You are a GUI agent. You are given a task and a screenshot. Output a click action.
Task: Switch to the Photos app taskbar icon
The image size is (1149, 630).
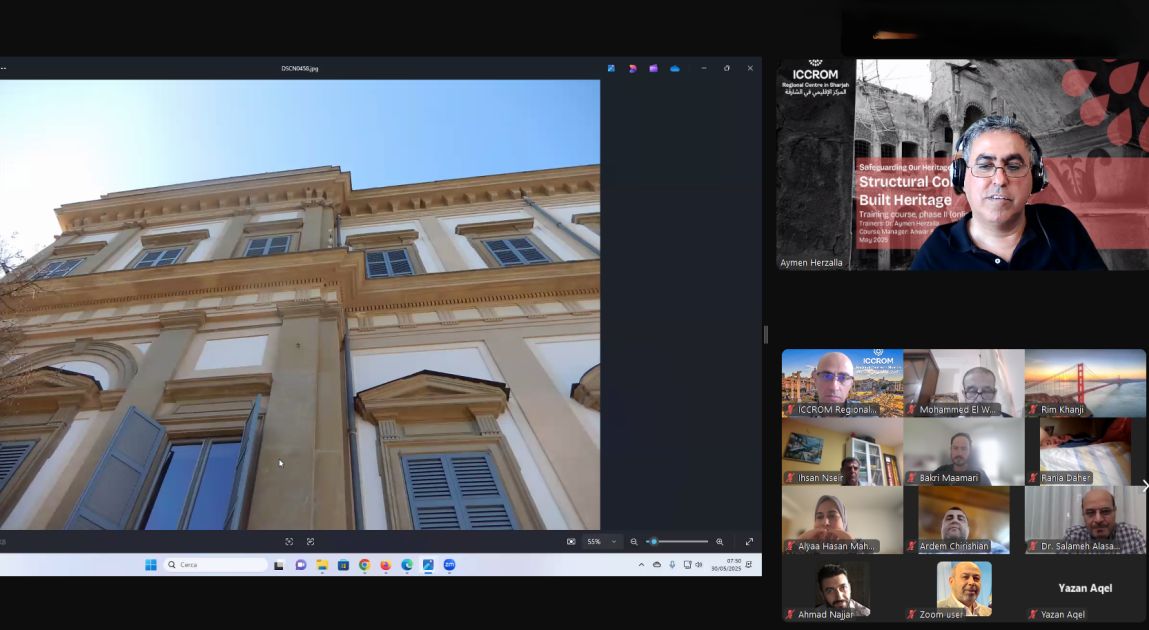(428, 565)
